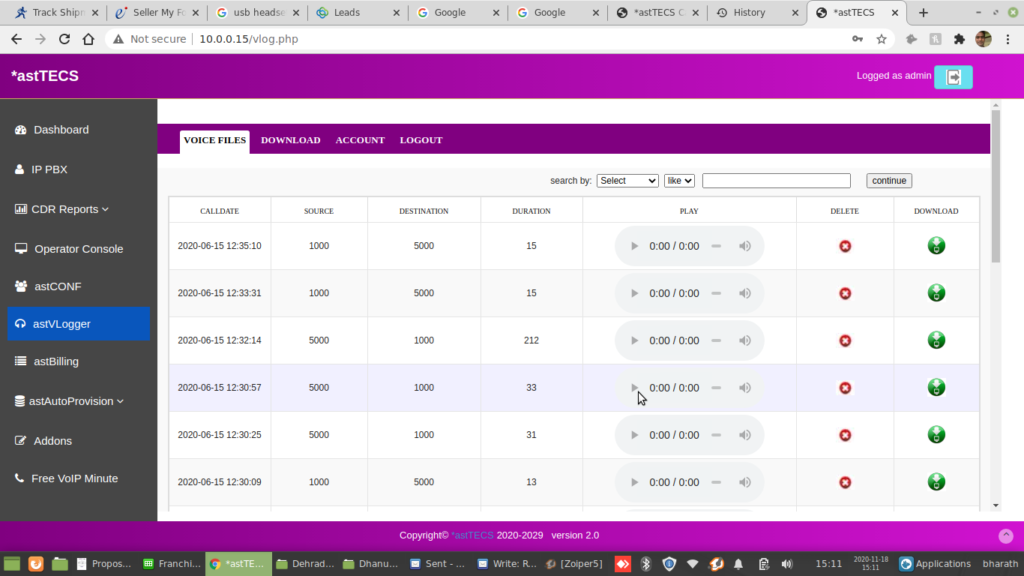
Task: Mute the player on the 12:30:57 row
Action: (745, 388)
